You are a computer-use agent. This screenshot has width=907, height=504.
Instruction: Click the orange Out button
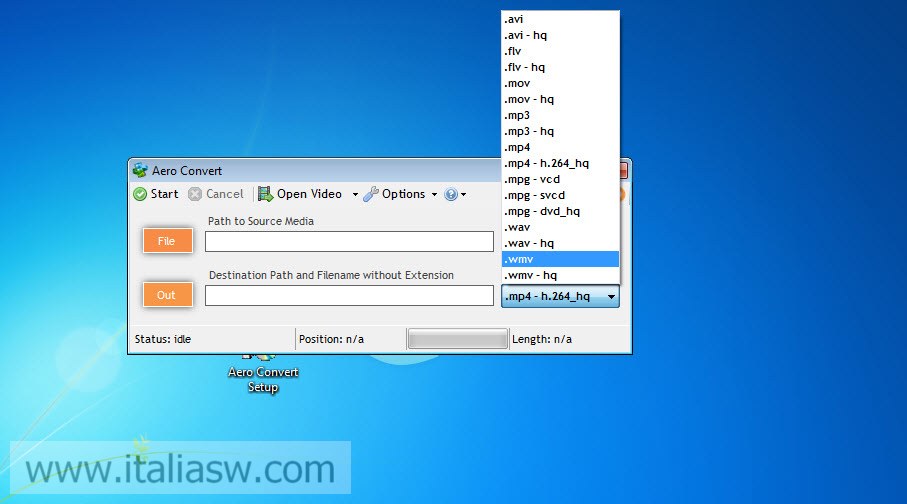[x=168, y=295]
